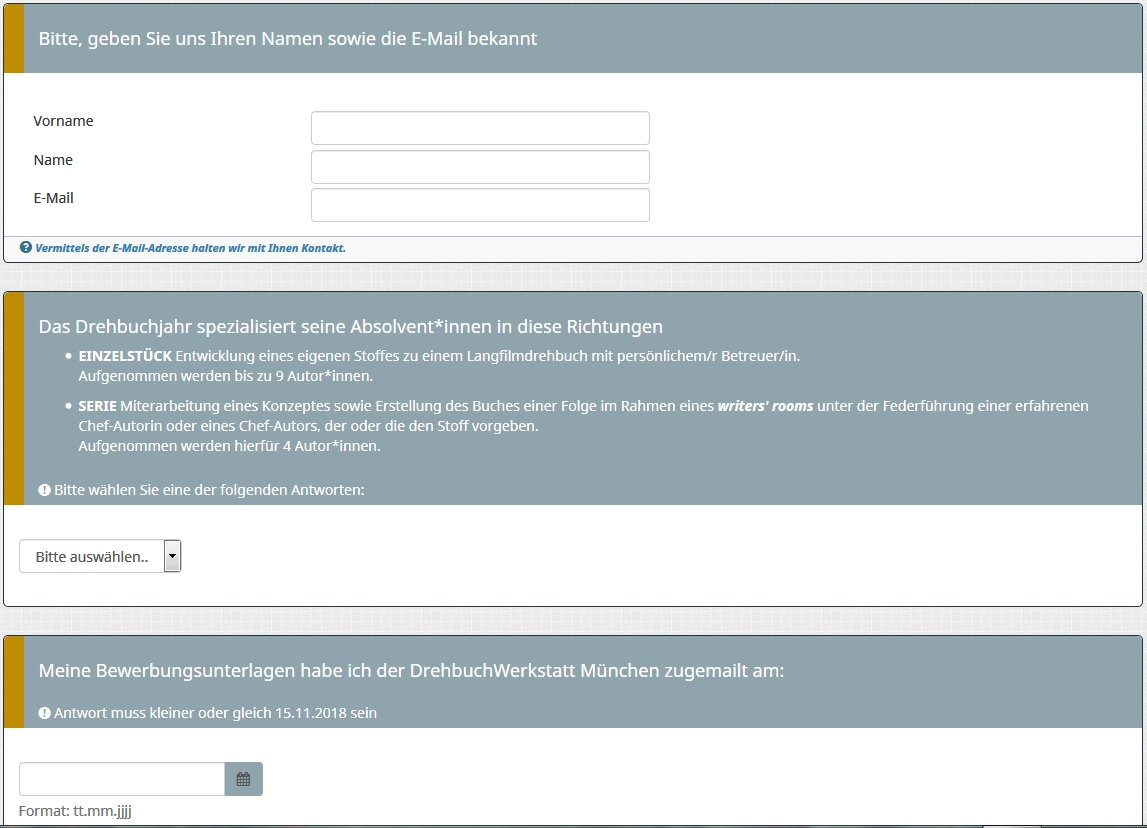Screen dimensions: 1147x828
Task: Click exclamation icon beside 'Antwort muss kleiner'
Action: click(x=44, y=713)
